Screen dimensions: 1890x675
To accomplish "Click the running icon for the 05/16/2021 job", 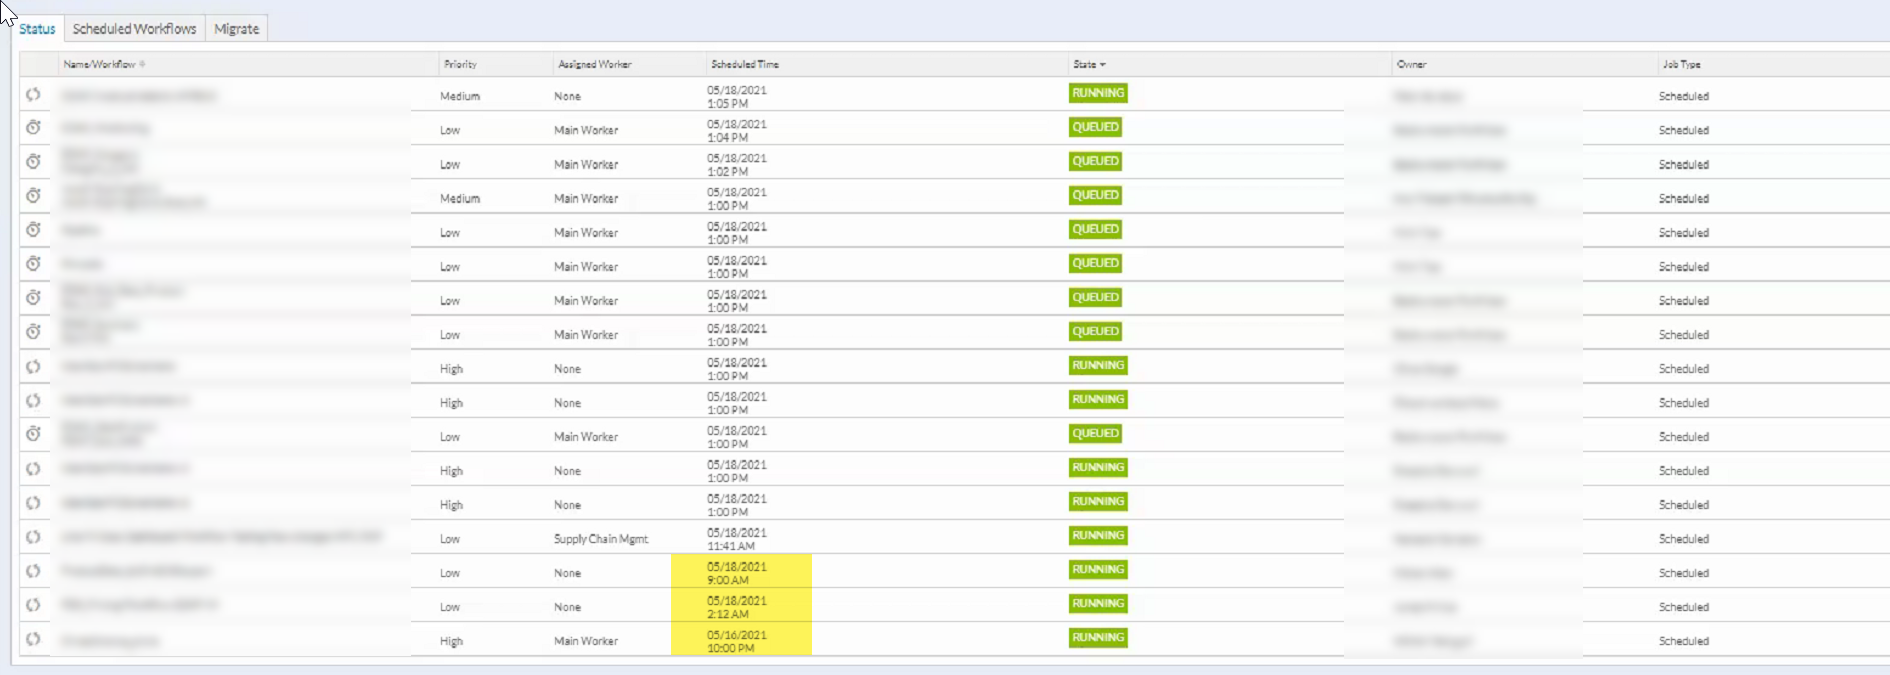I will pyautogui.click(x=33, y=639).
